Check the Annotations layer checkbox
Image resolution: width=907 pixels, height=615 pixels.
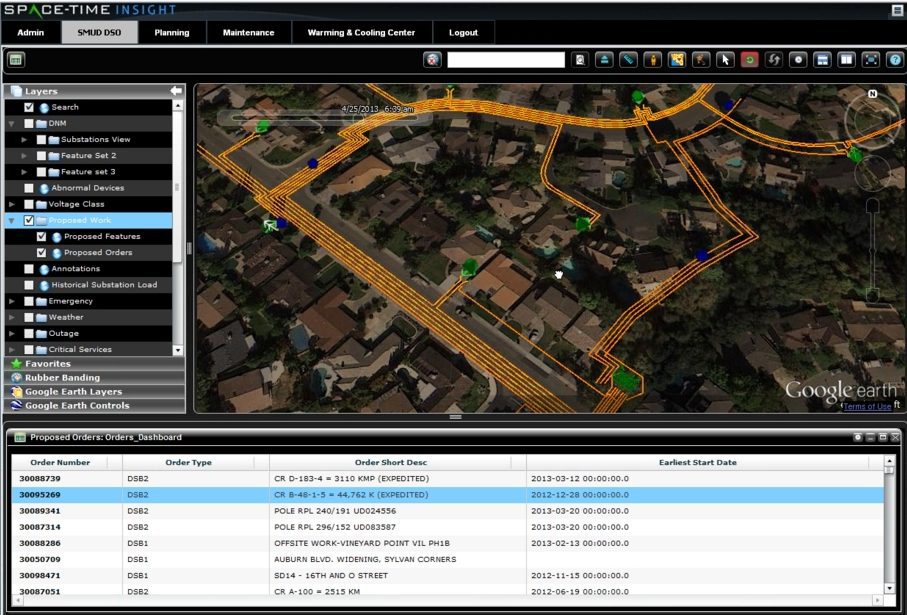(x=29, y=269)
